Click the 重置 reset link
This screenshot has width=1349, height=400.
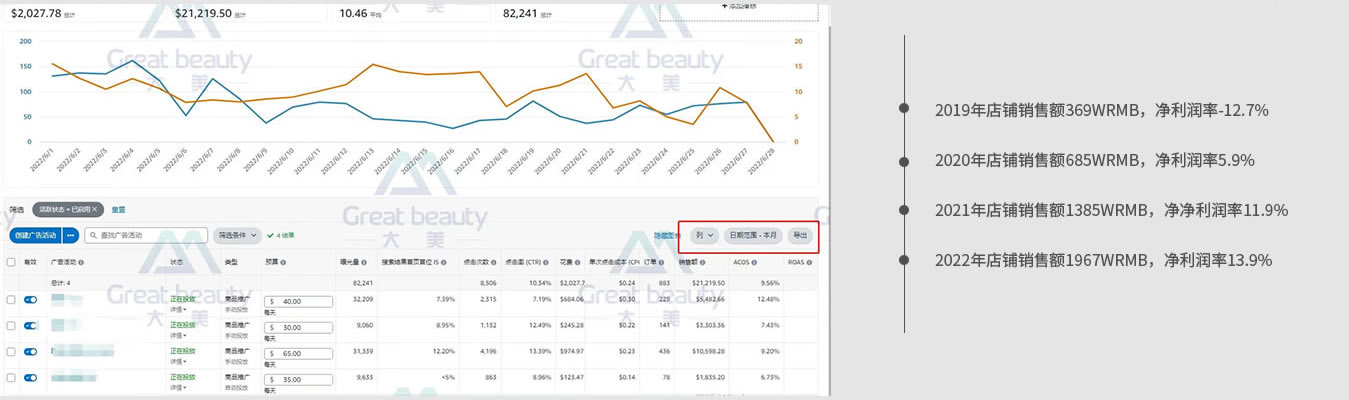[x=118, y=210]
